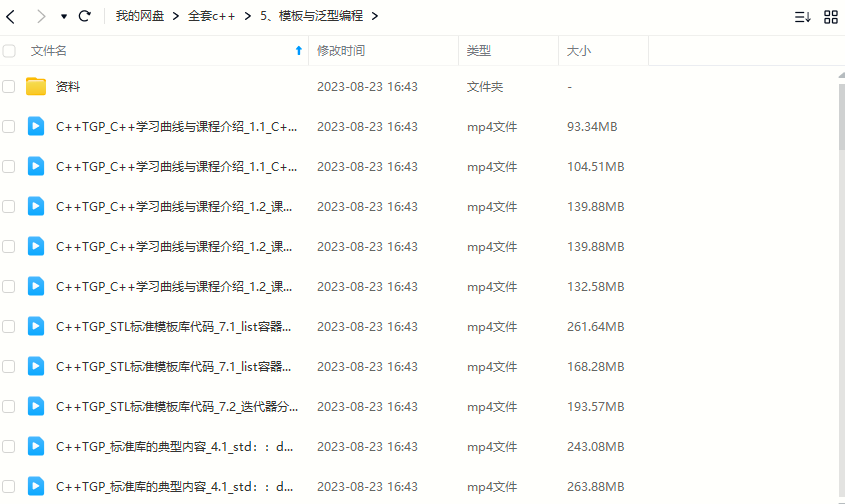Sort by the 修改时间 column header
This screenshot has height=504, width=845.
341,50
